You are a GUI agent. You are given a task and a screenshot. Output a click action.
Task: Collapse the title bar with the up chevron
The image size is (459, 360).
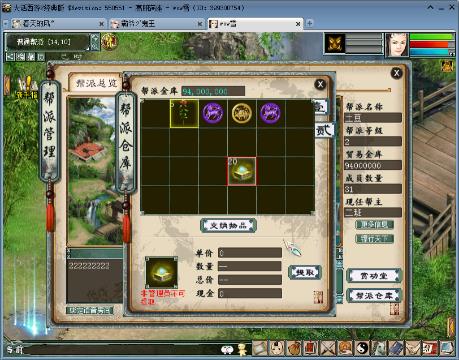(x=430, y=7)
